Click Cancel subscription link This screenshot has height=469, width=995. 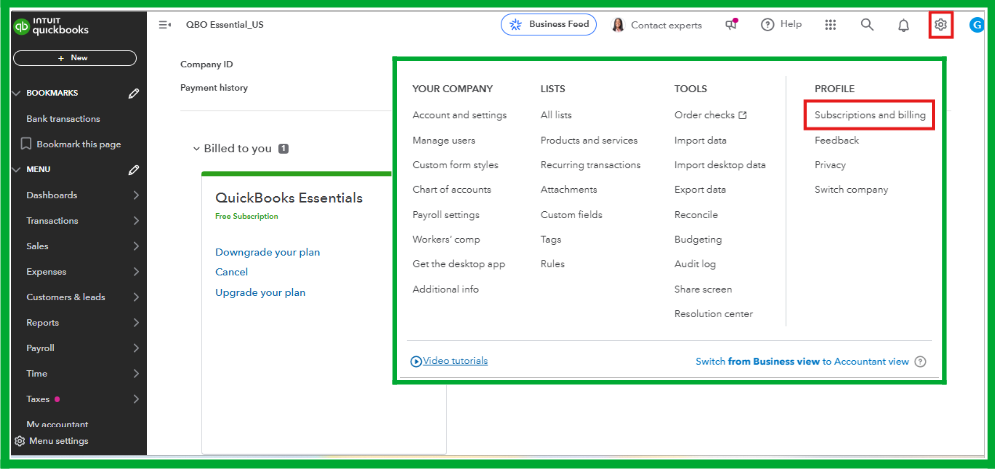click(x=232, y=272)
